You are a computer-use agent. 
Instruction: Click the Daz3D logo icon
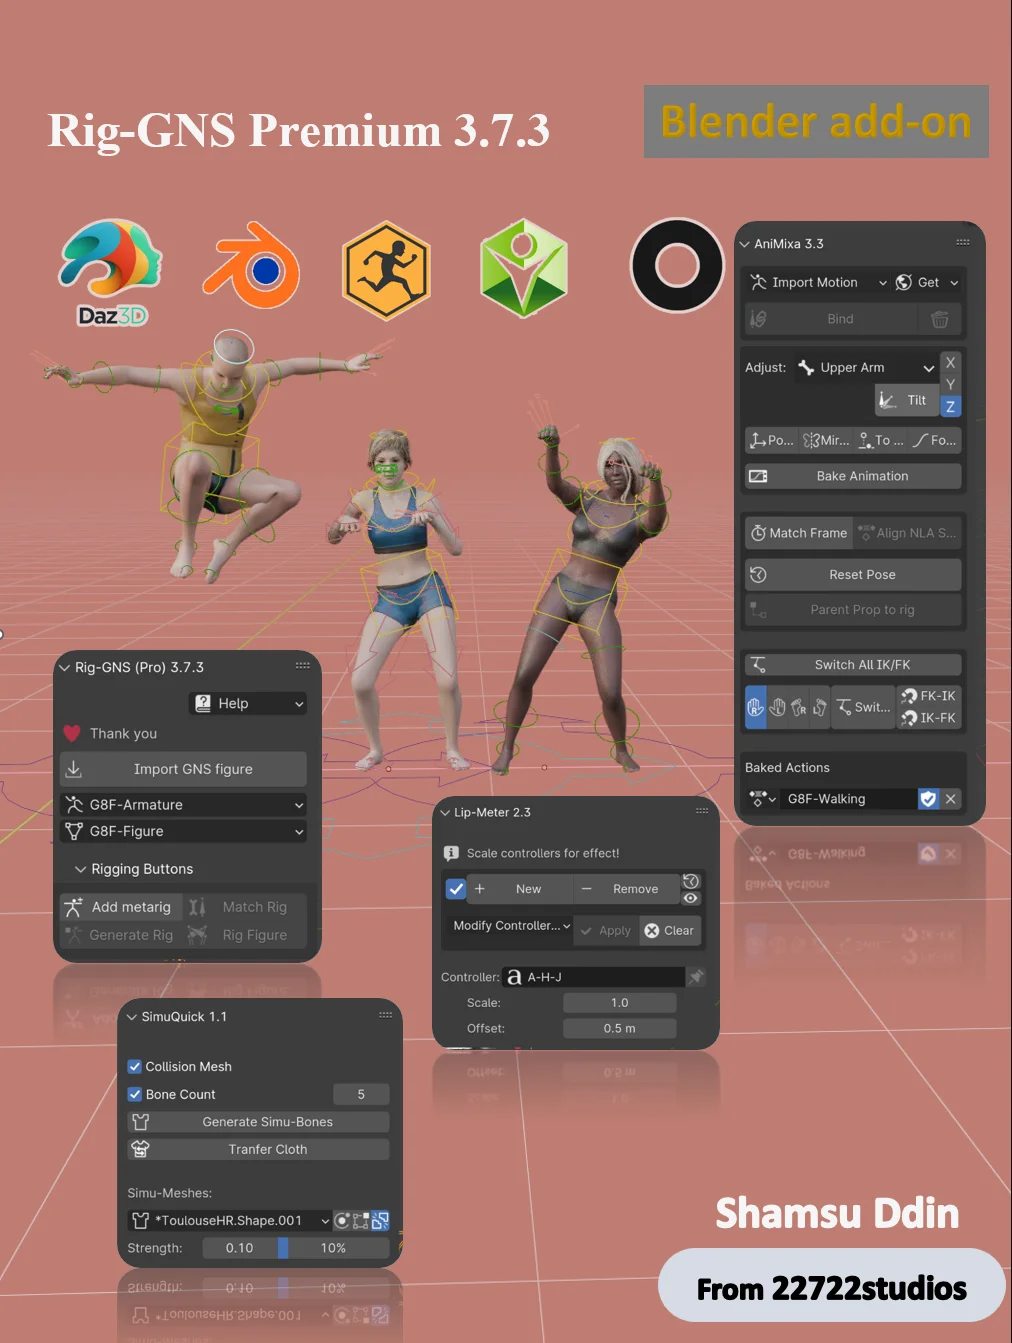pos(111,272)
